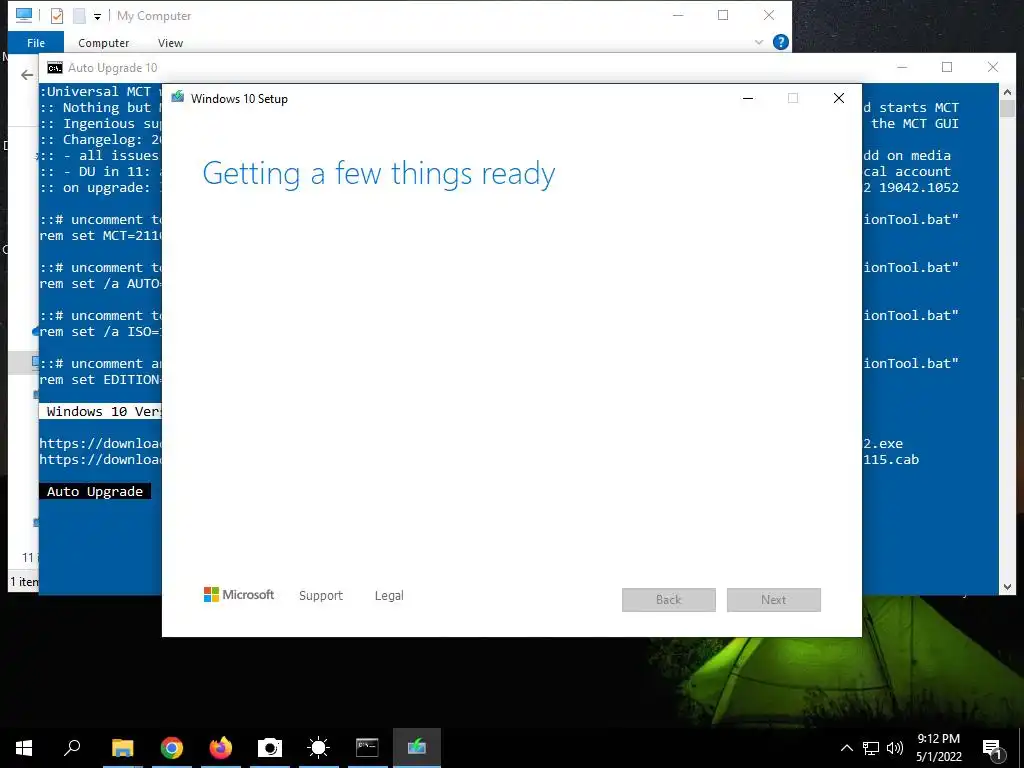Open the sun brightness app on the taskbar
1024x768 pixels.
coord(319,748)
